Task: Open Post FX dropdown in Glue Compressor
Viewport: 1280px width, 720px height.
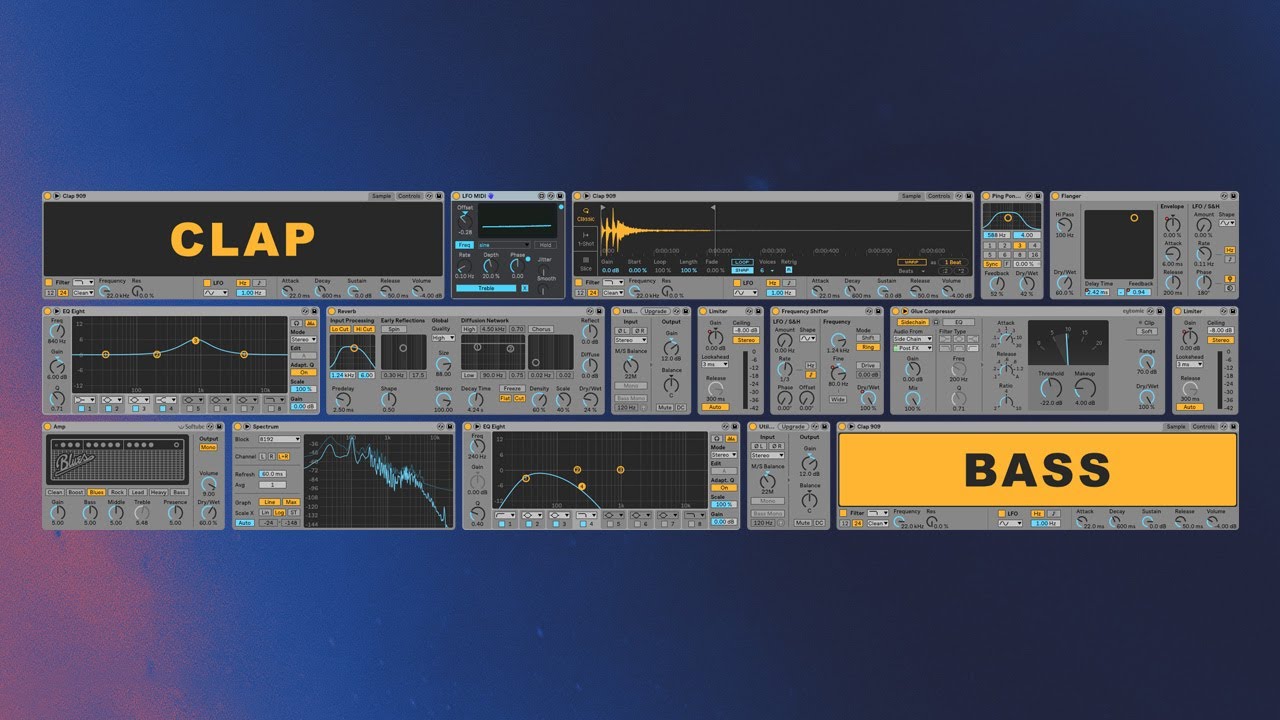Action: pyautogui.click(x=913, y=348)
